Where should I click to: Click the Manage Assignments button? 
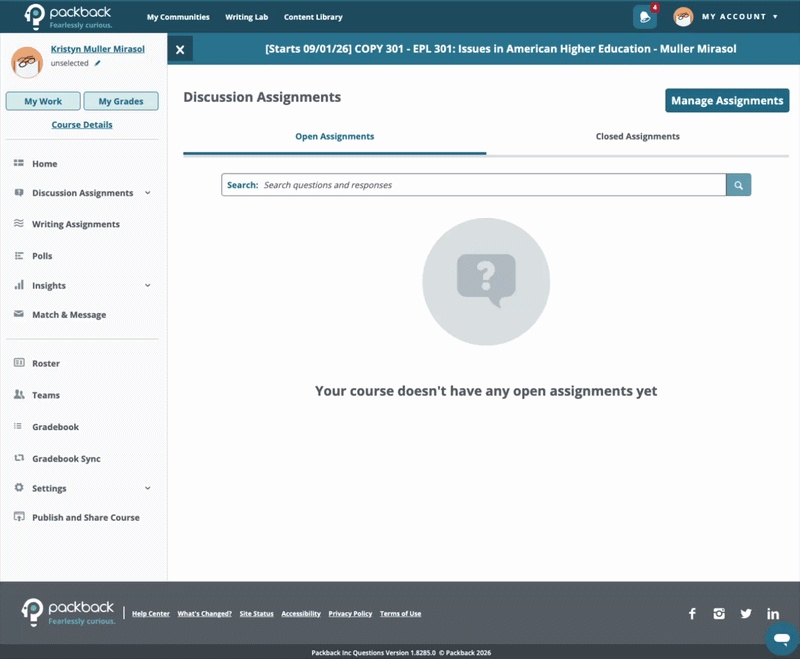pos(727,100)
